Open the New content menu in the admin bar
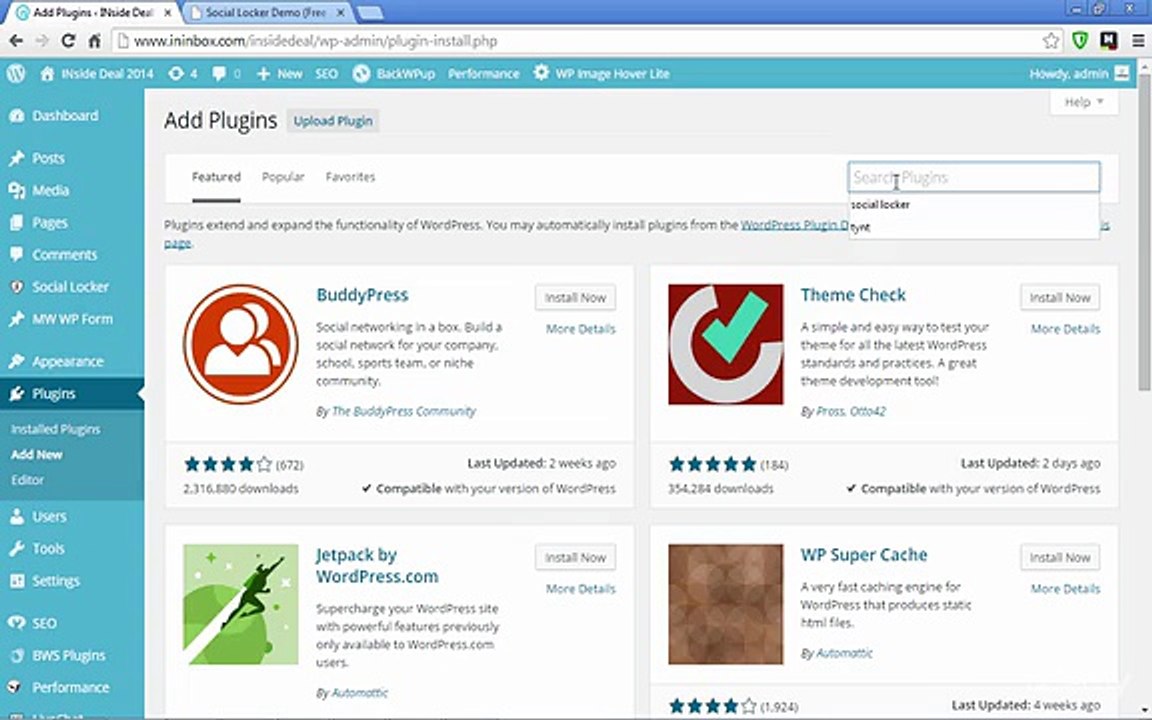This screenshot has height=720, width=1152. pos(279,73)
